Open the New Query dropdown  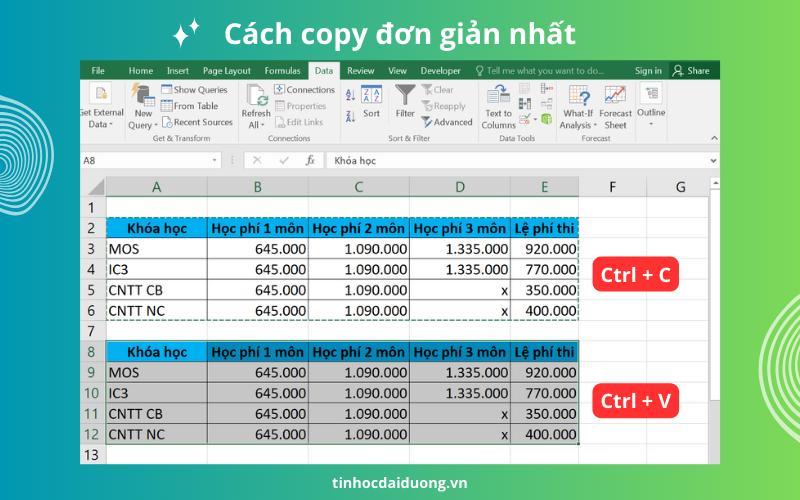[142, 106]
